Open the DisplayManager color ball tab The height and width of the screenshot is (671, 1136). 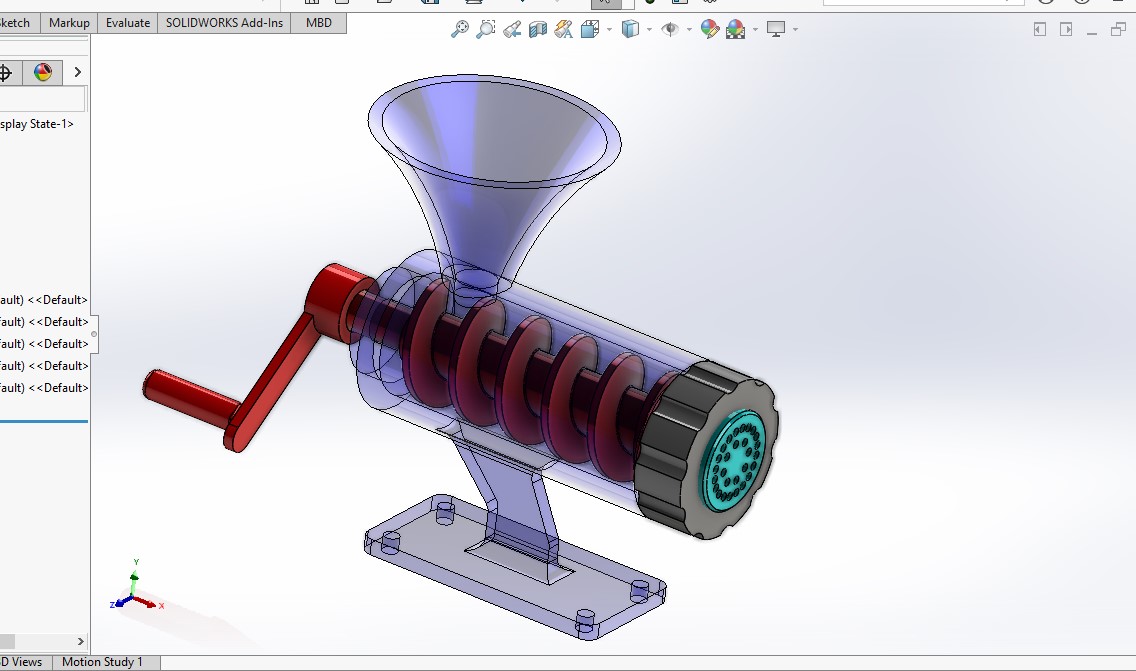[43, 72]
